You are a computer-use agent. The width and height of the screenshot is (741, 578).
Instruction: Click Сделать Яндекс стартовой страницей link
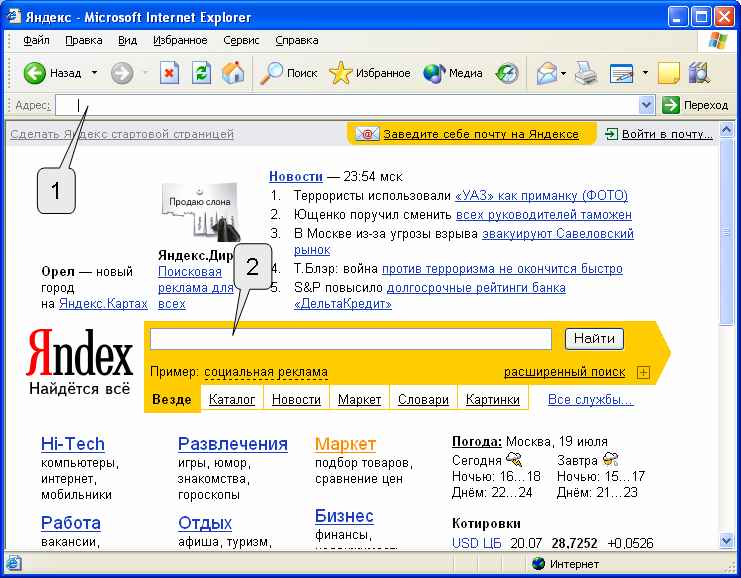[x=122, y=134]
